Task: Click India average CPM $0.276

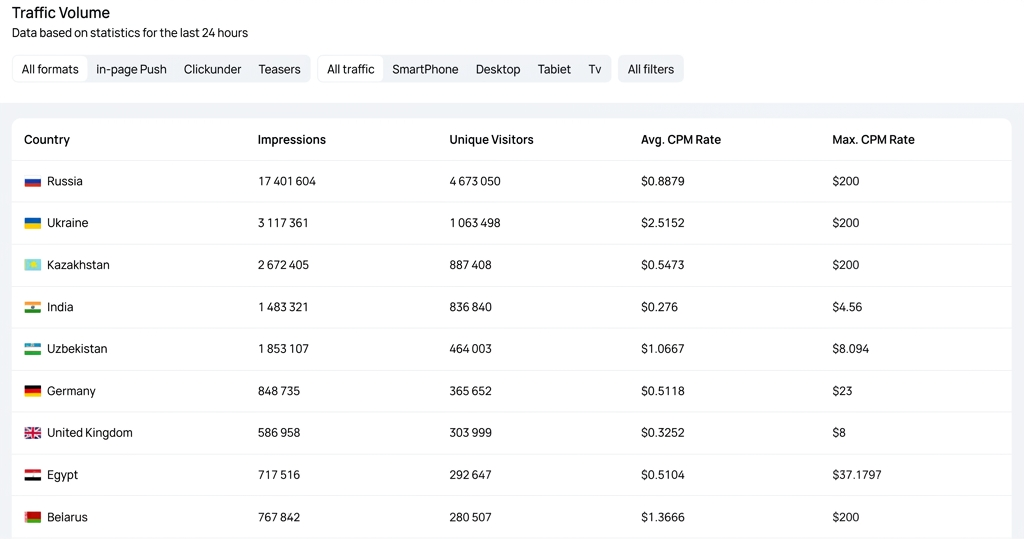Action: pyautogui.click(x=659, y=307)
